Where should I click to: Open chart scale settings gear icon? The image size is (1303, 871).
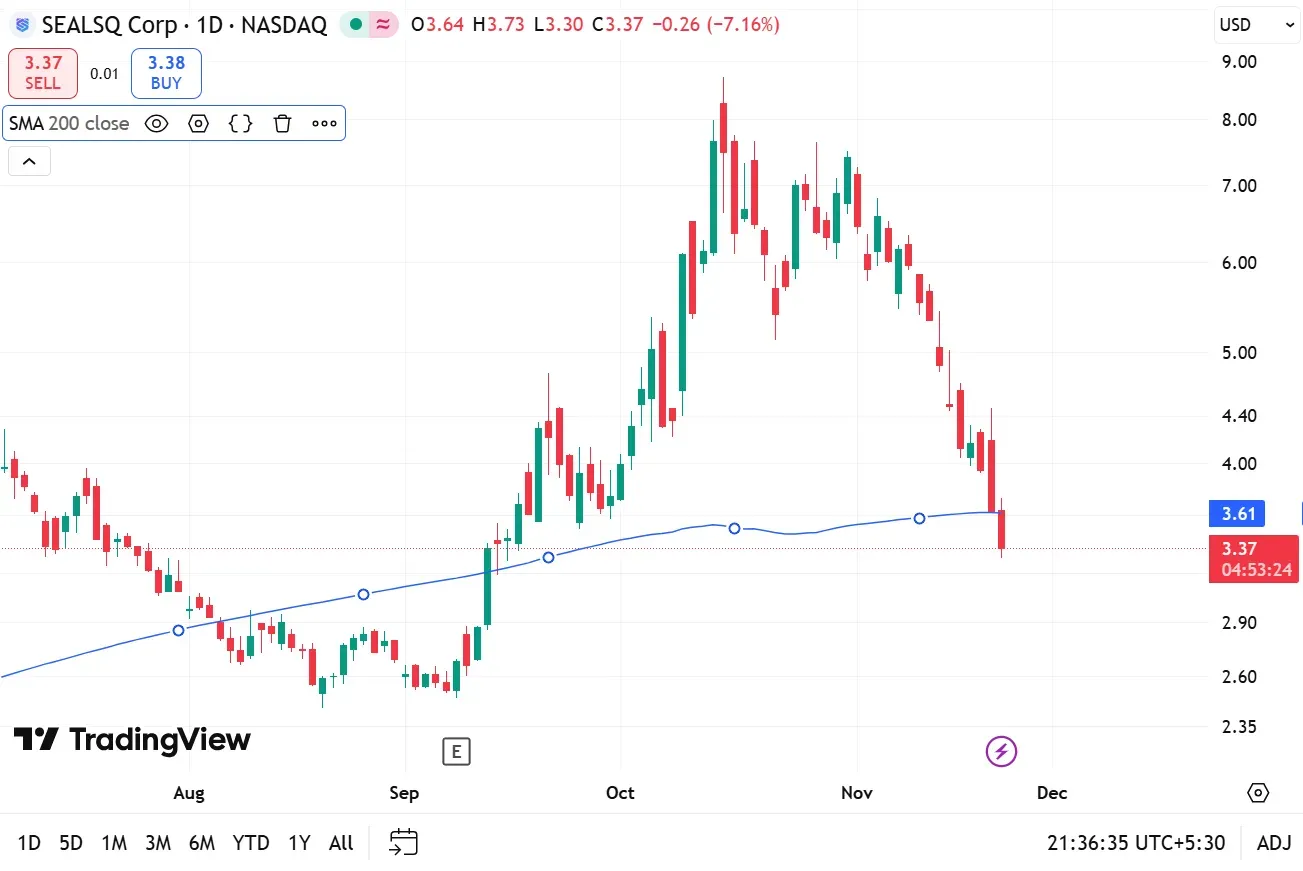pyautogui.click(x=1258, y=793)
